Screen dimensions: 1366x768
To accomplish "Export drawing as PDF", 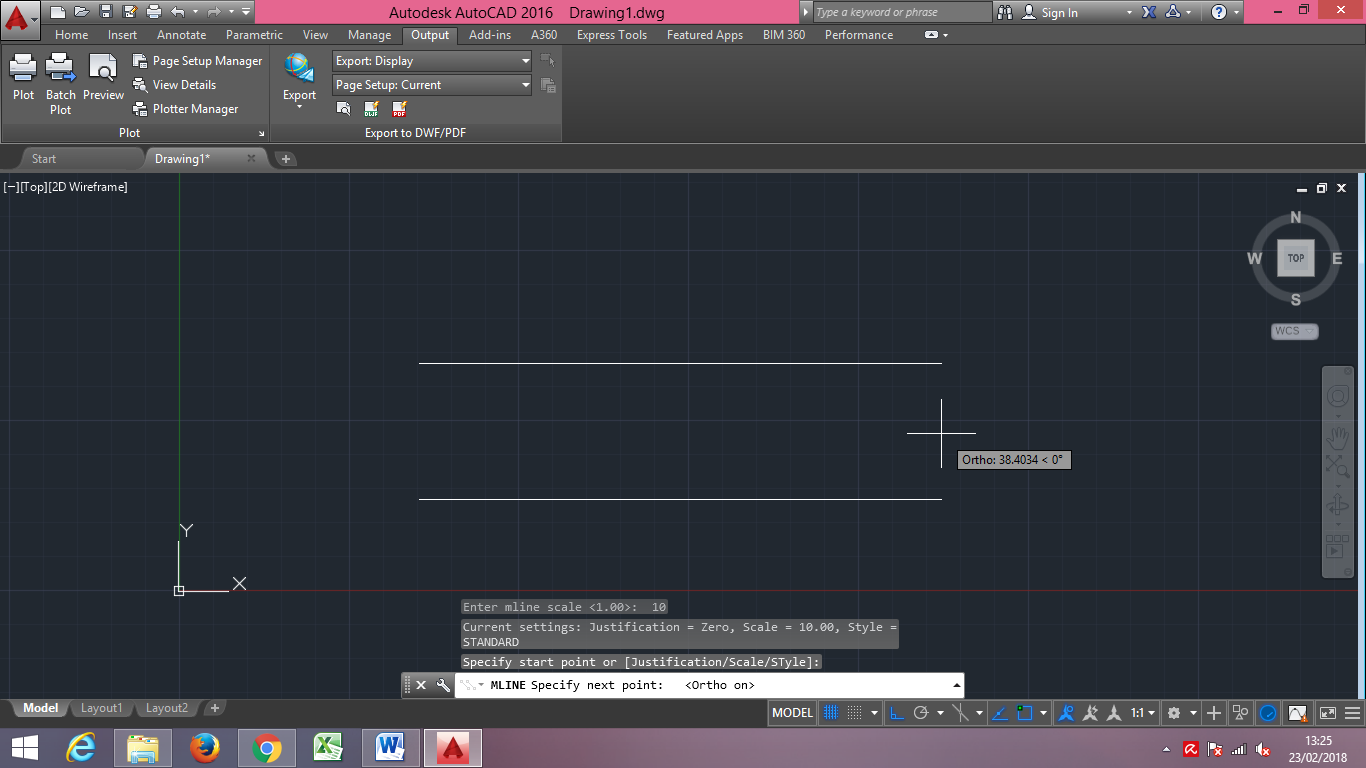I will 399,110.
